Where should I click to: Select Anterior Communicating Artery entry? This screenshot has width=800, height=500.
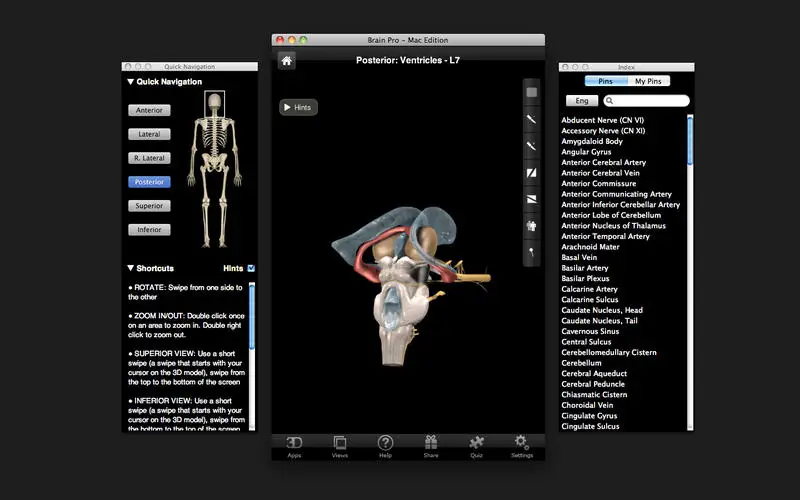pos(616,194)
